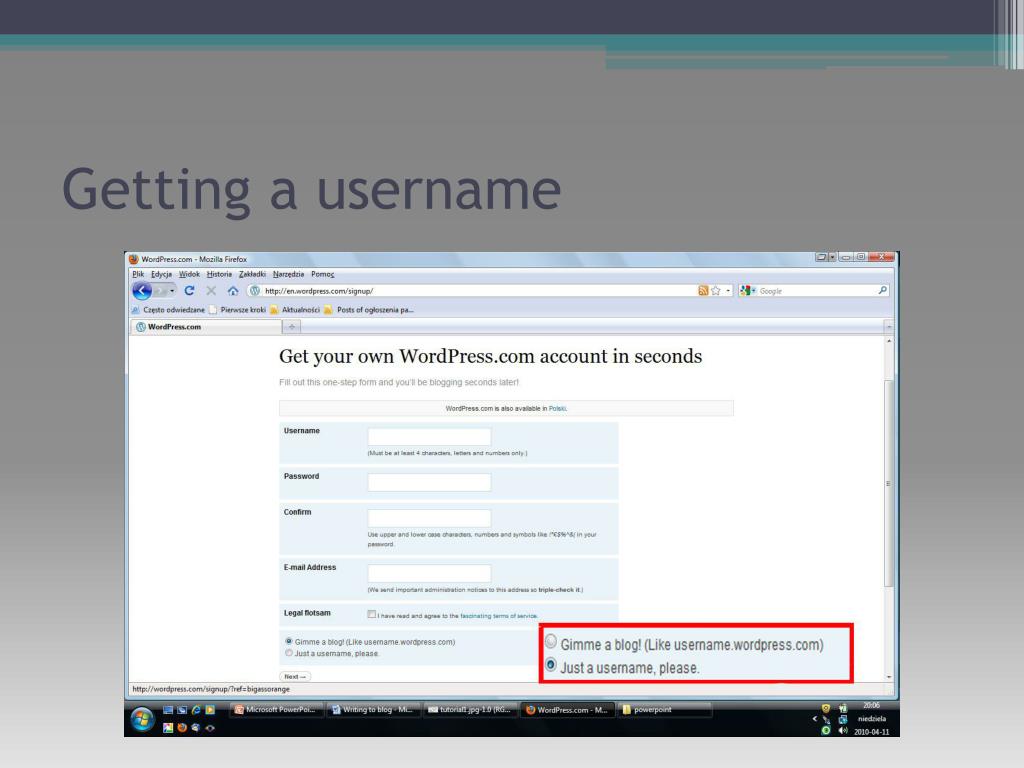Viewport: 1024px width, 768px height.
Task: Open the Historia menu
Action: (x=219, y=274)
